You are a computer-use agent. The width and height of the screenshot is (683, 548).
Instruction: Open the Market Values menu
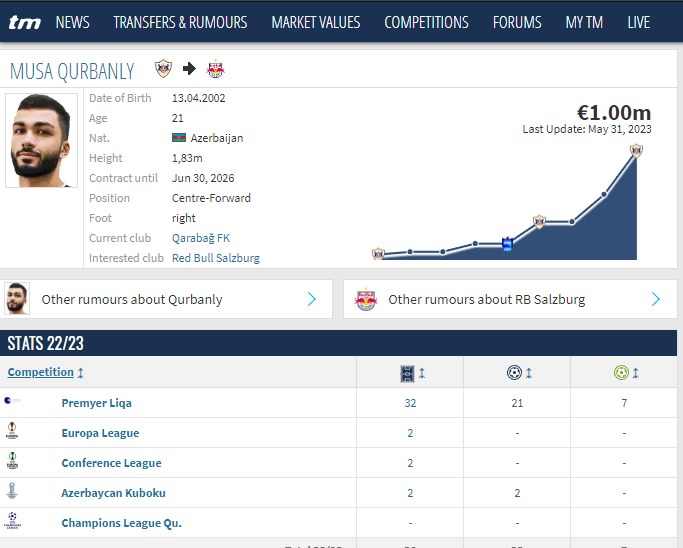(315, 22)
